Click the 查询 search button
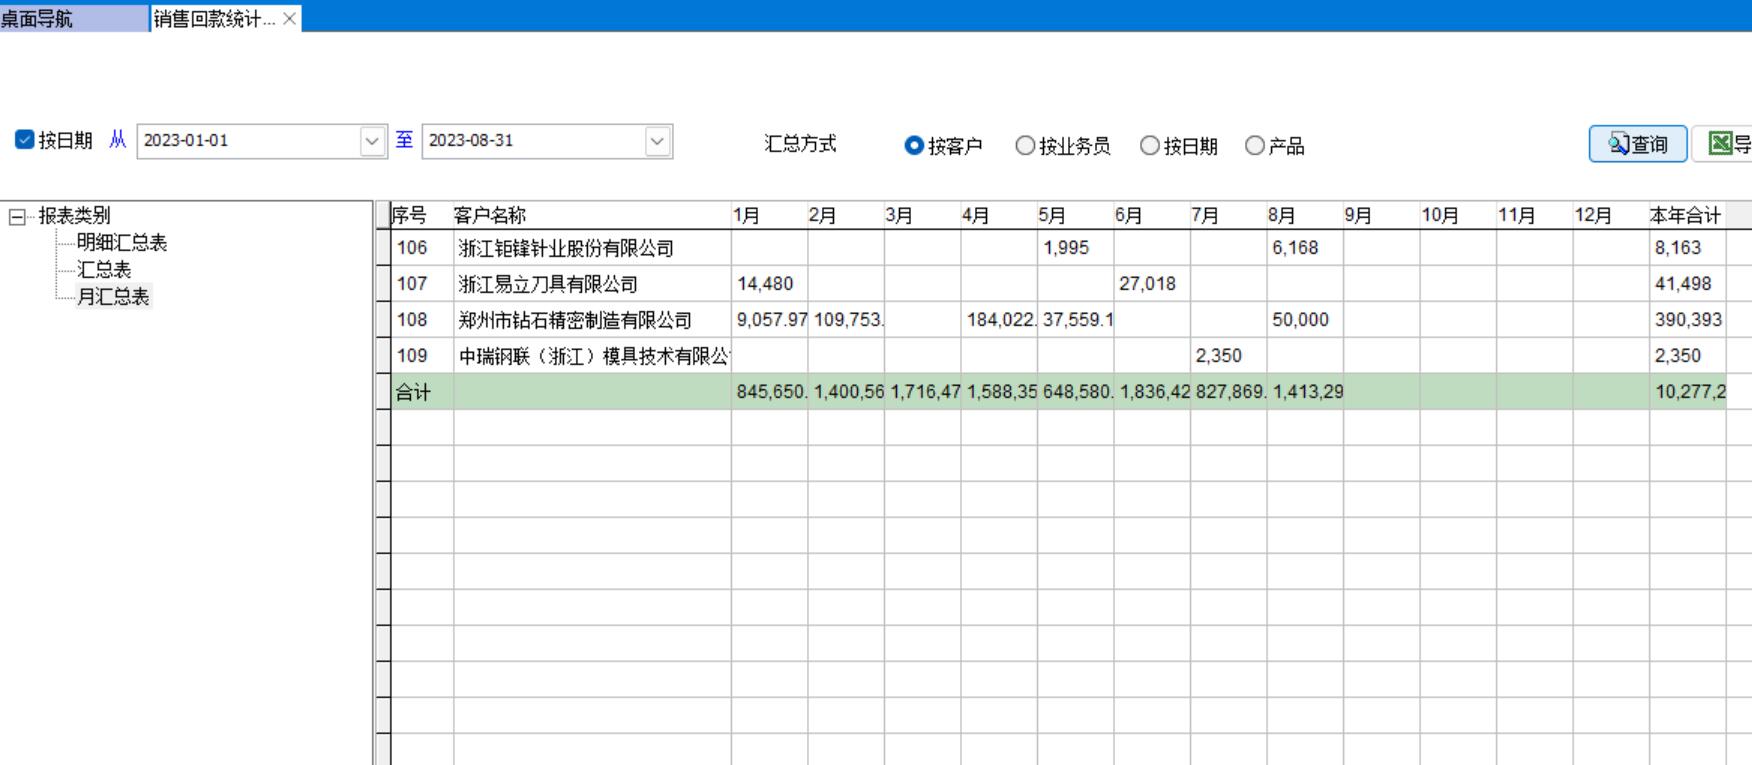The height and width of the screenshot is (765, 1752). [1637, 144]
